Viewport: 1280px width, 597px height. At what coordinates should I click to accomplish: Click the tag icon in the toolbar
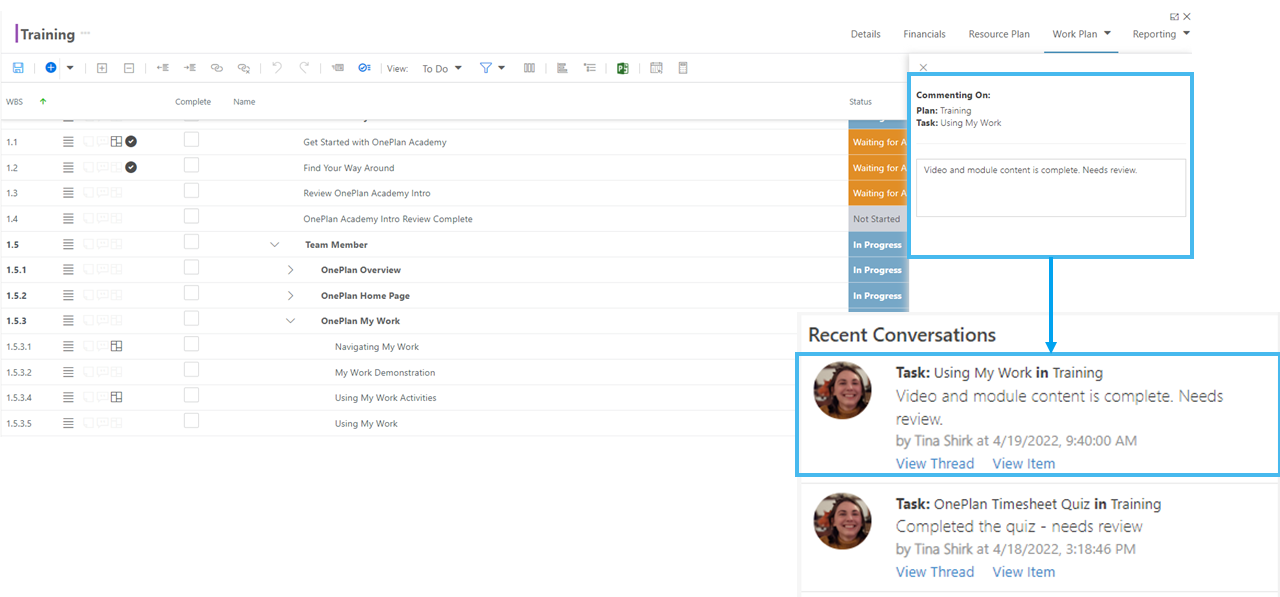click(338, 68)
